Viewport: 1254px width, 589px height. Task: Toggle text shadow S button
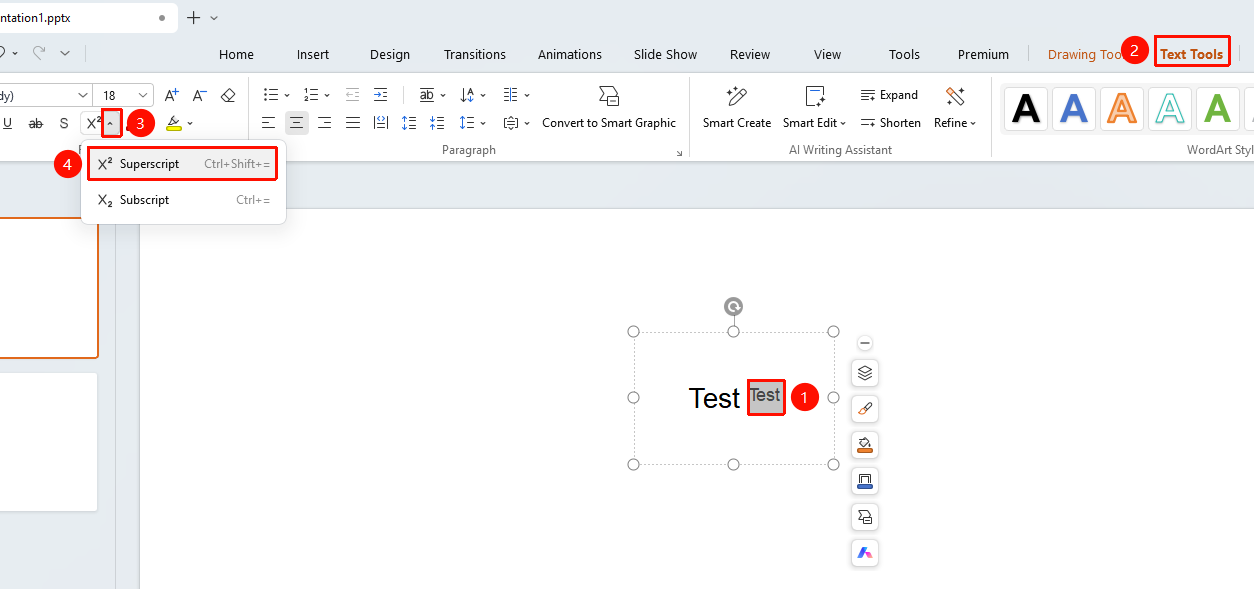click(64, 123)
